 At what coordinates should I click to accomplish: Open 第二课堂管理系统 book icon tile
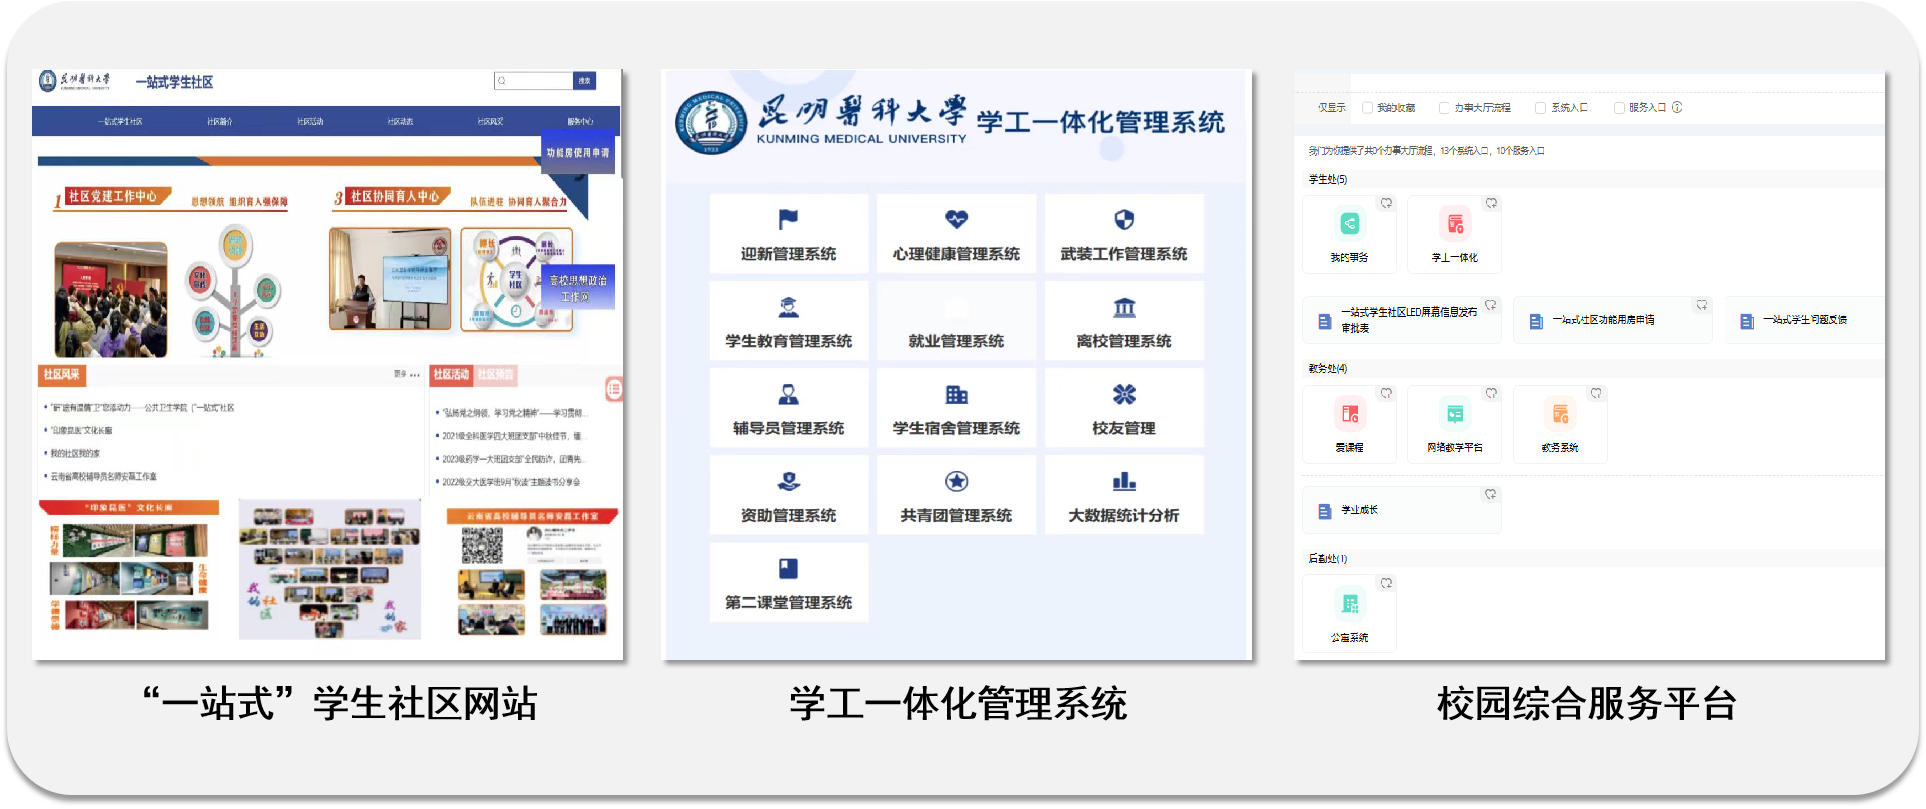pos(788,582)
